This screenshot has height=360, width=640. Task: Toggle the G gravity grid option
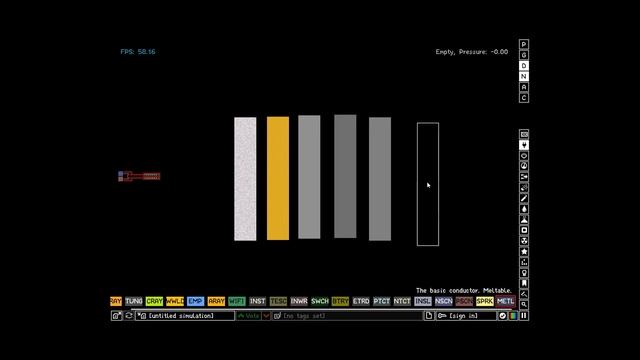tap(524, 55)
